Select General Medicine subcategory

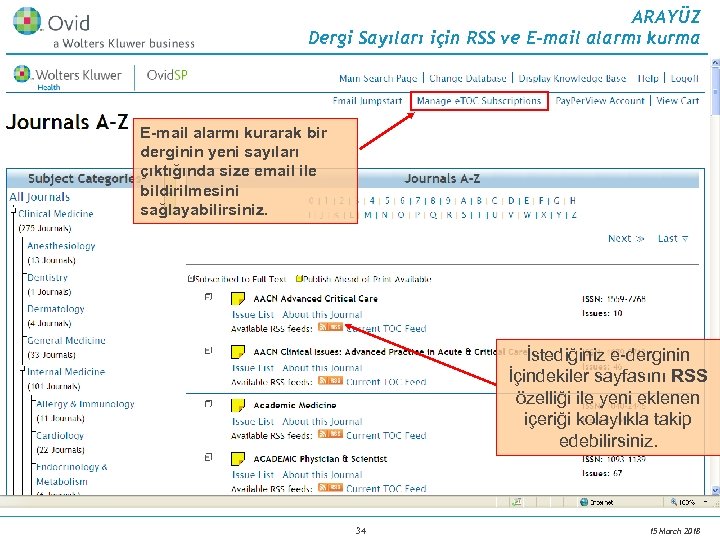(x=66, y=340)
